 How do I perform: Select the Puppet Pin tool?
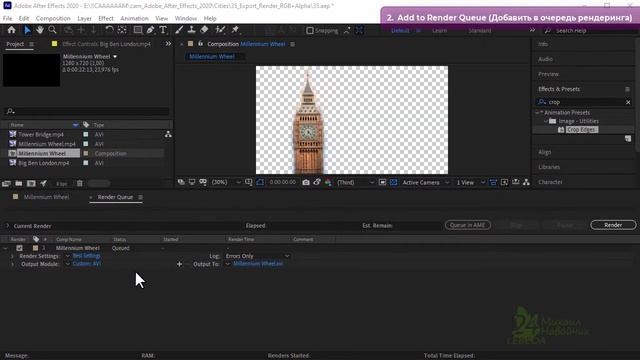235,30
